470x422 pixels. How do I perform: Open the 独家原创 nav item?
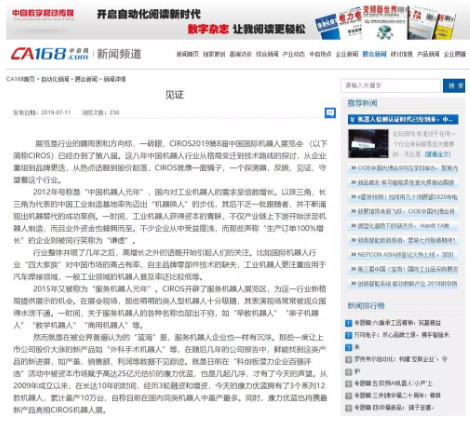click(x=214, y=54)
